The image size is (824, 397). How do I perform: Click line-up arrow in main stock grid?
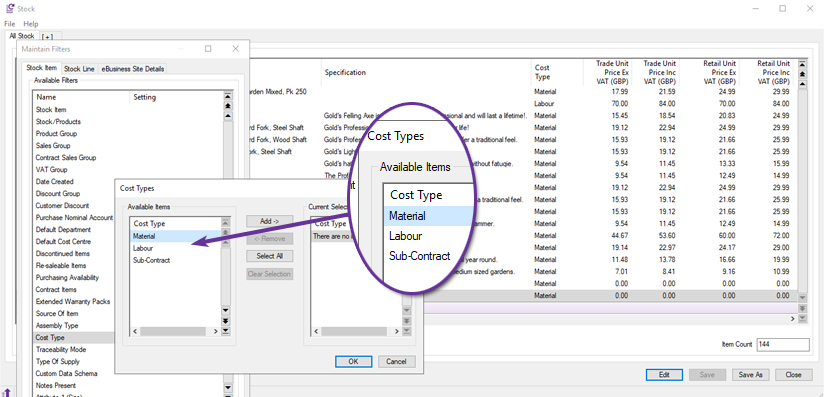coord(802,84)
